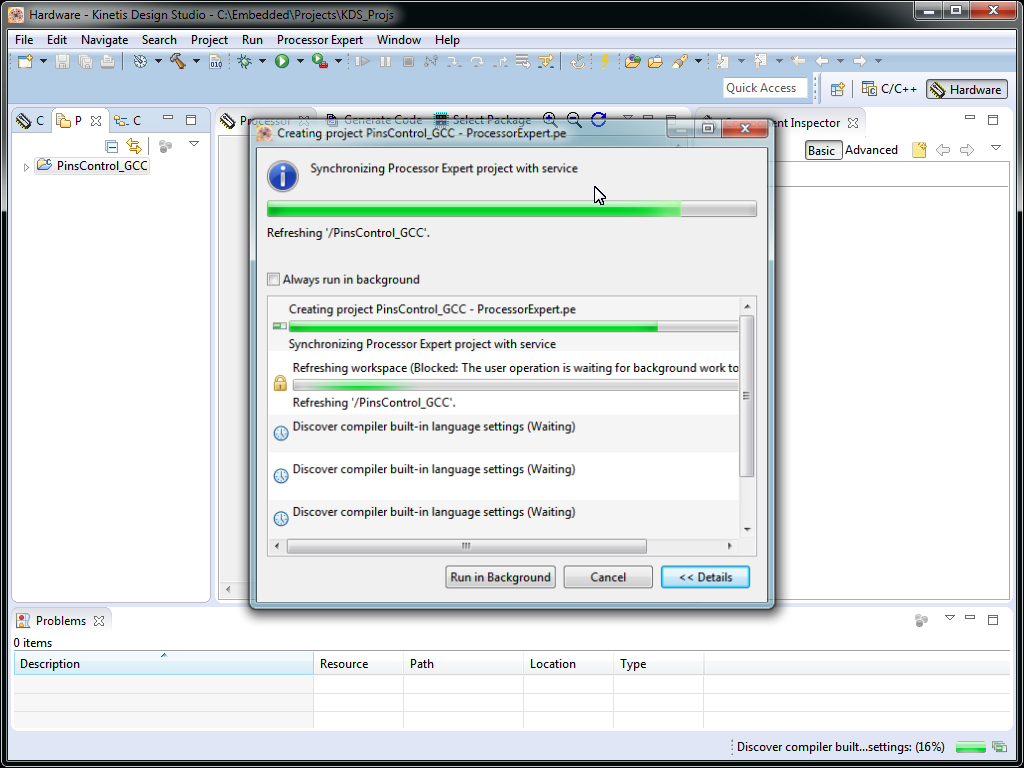Open project view menu triangle

193,144
